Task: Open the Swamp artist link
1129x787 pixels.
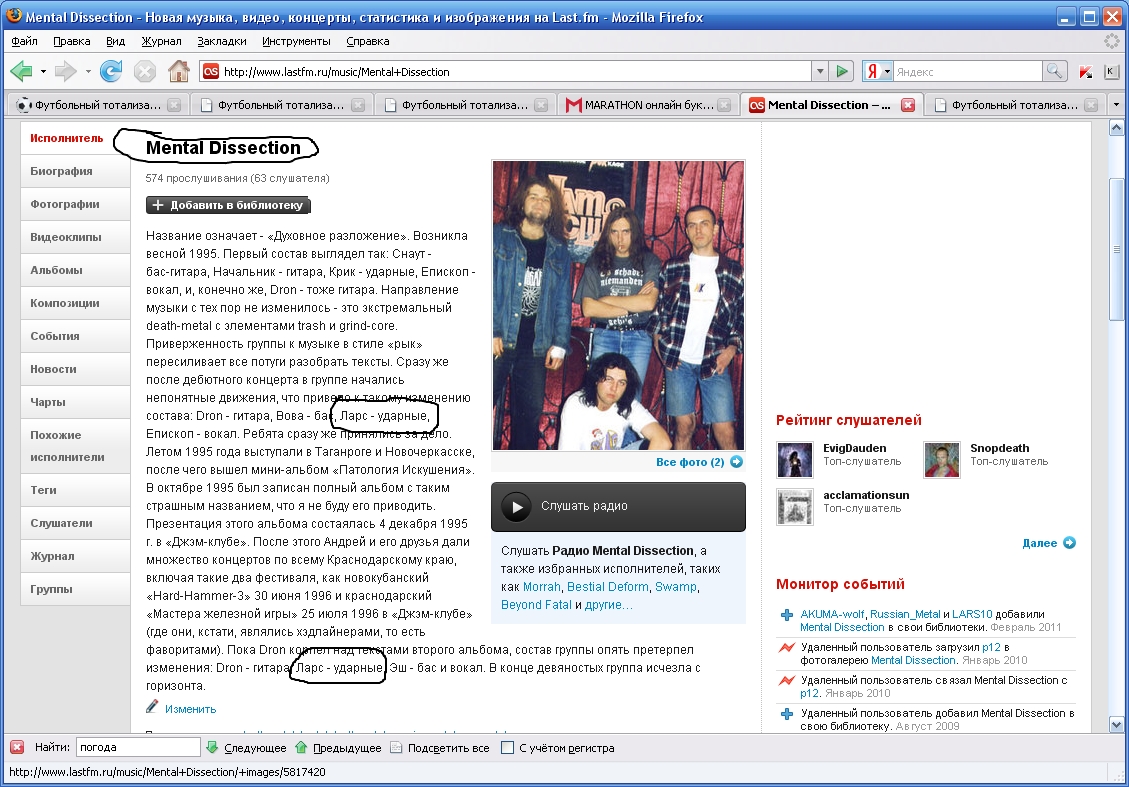Action: point(675,587)
